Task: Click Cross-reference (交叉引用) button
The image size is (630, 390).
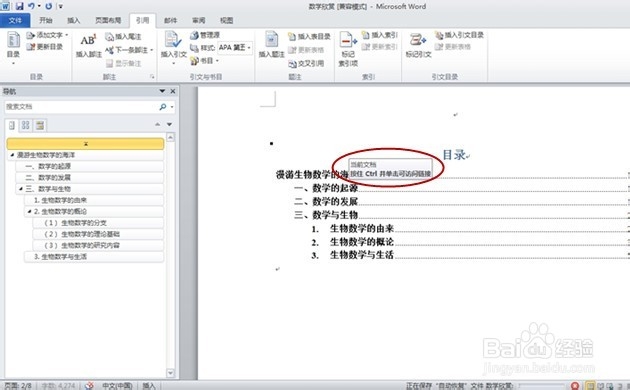Action: tap(306, 63)
